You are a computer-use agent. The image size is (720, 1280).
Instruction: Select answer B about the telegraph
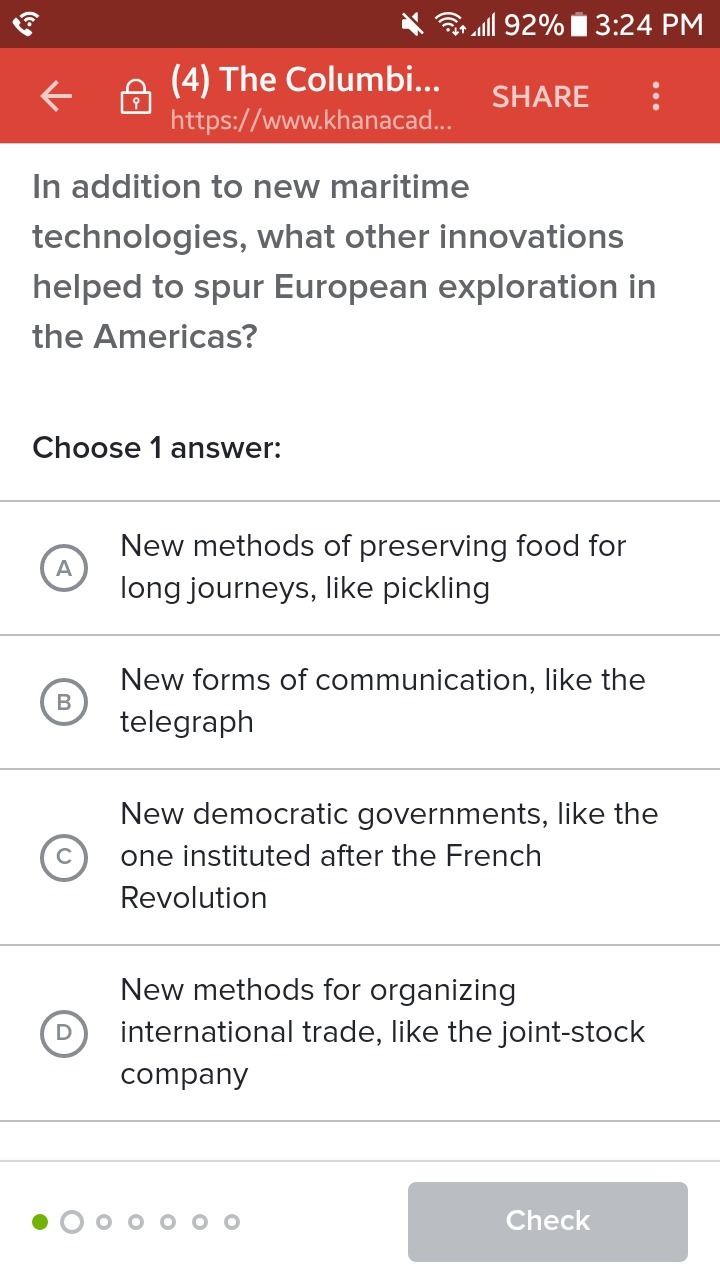pos(64,701)
